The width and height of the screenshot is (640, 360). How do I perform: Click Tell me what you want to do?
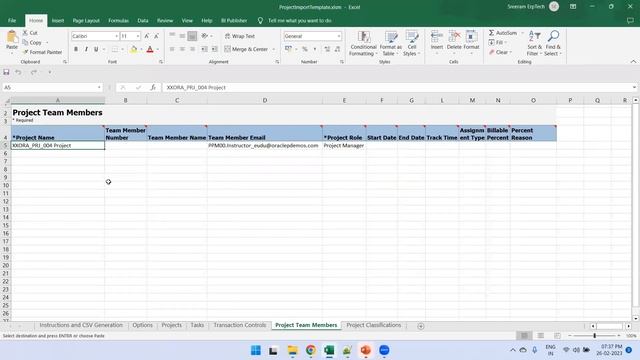pos(300,20)
